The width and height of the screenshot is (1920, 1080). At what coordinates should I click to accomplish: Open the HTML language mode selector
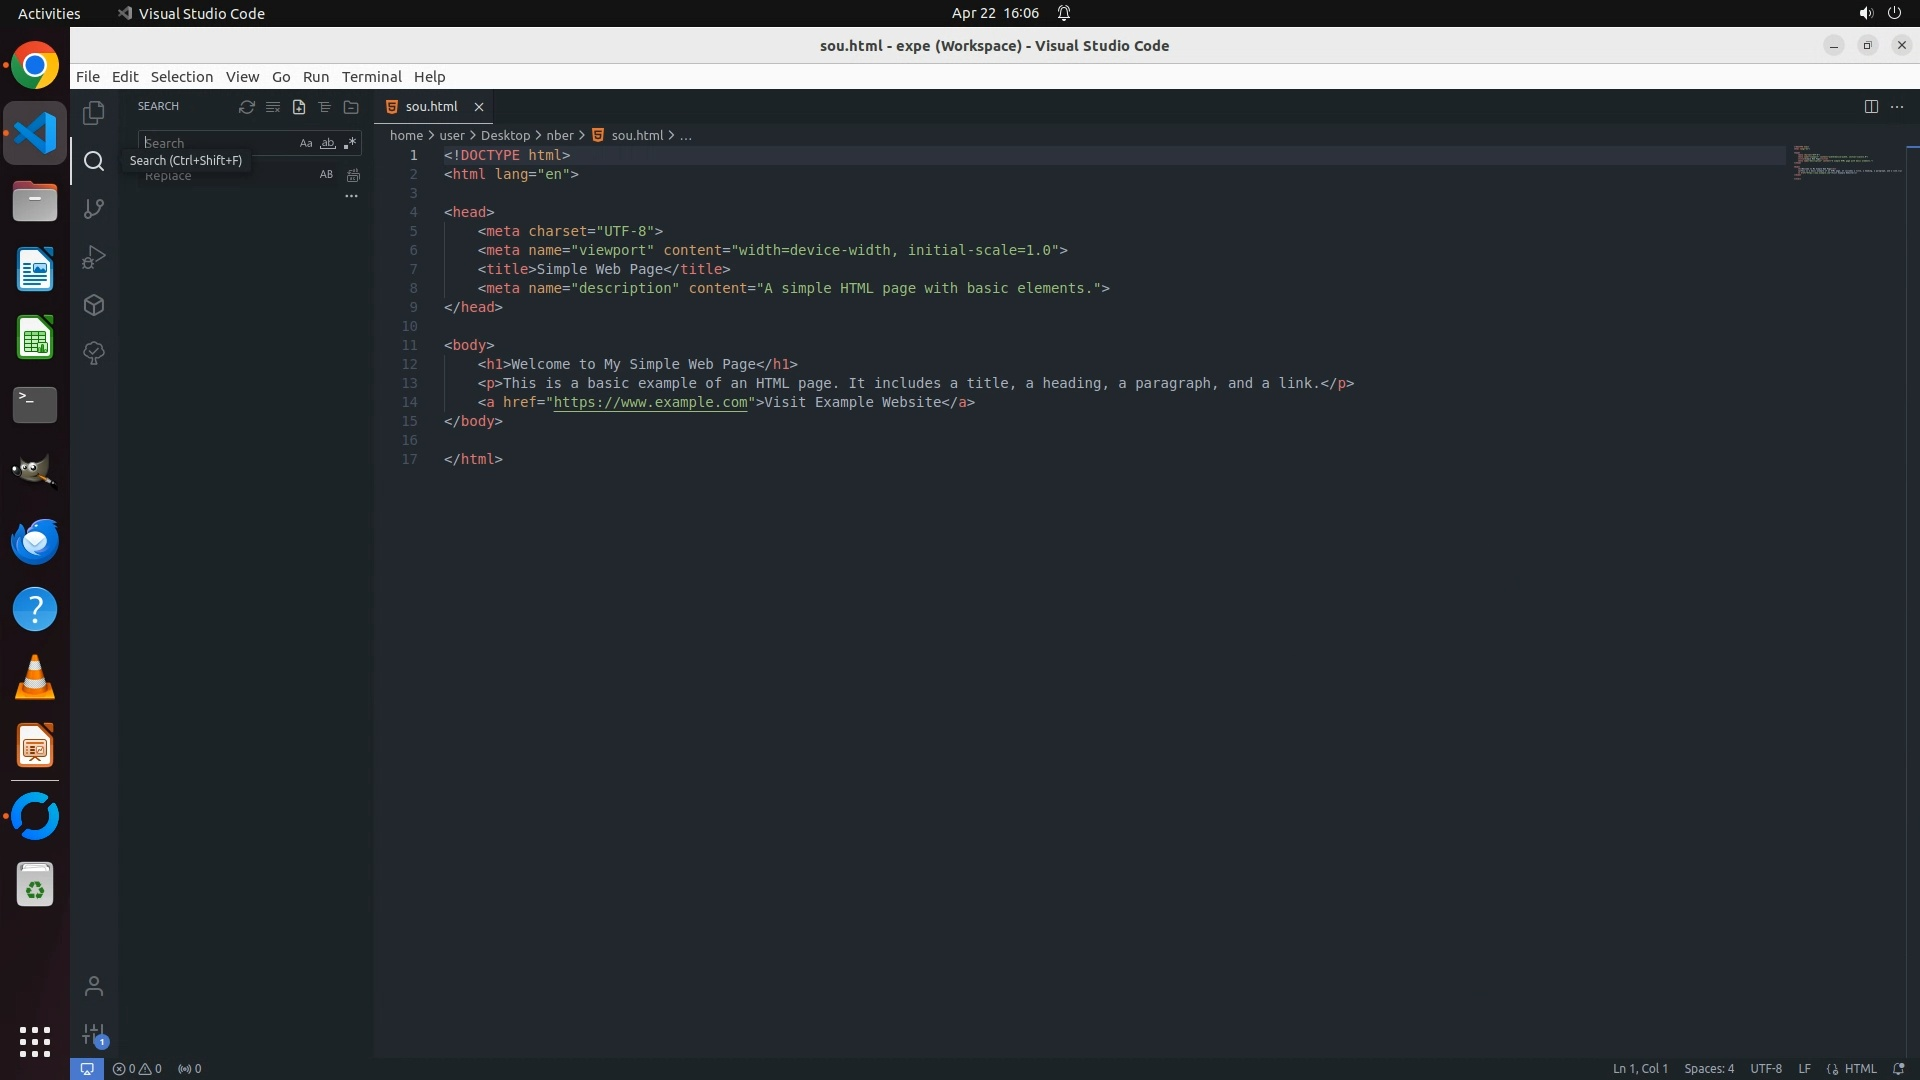[1859, 1068]
